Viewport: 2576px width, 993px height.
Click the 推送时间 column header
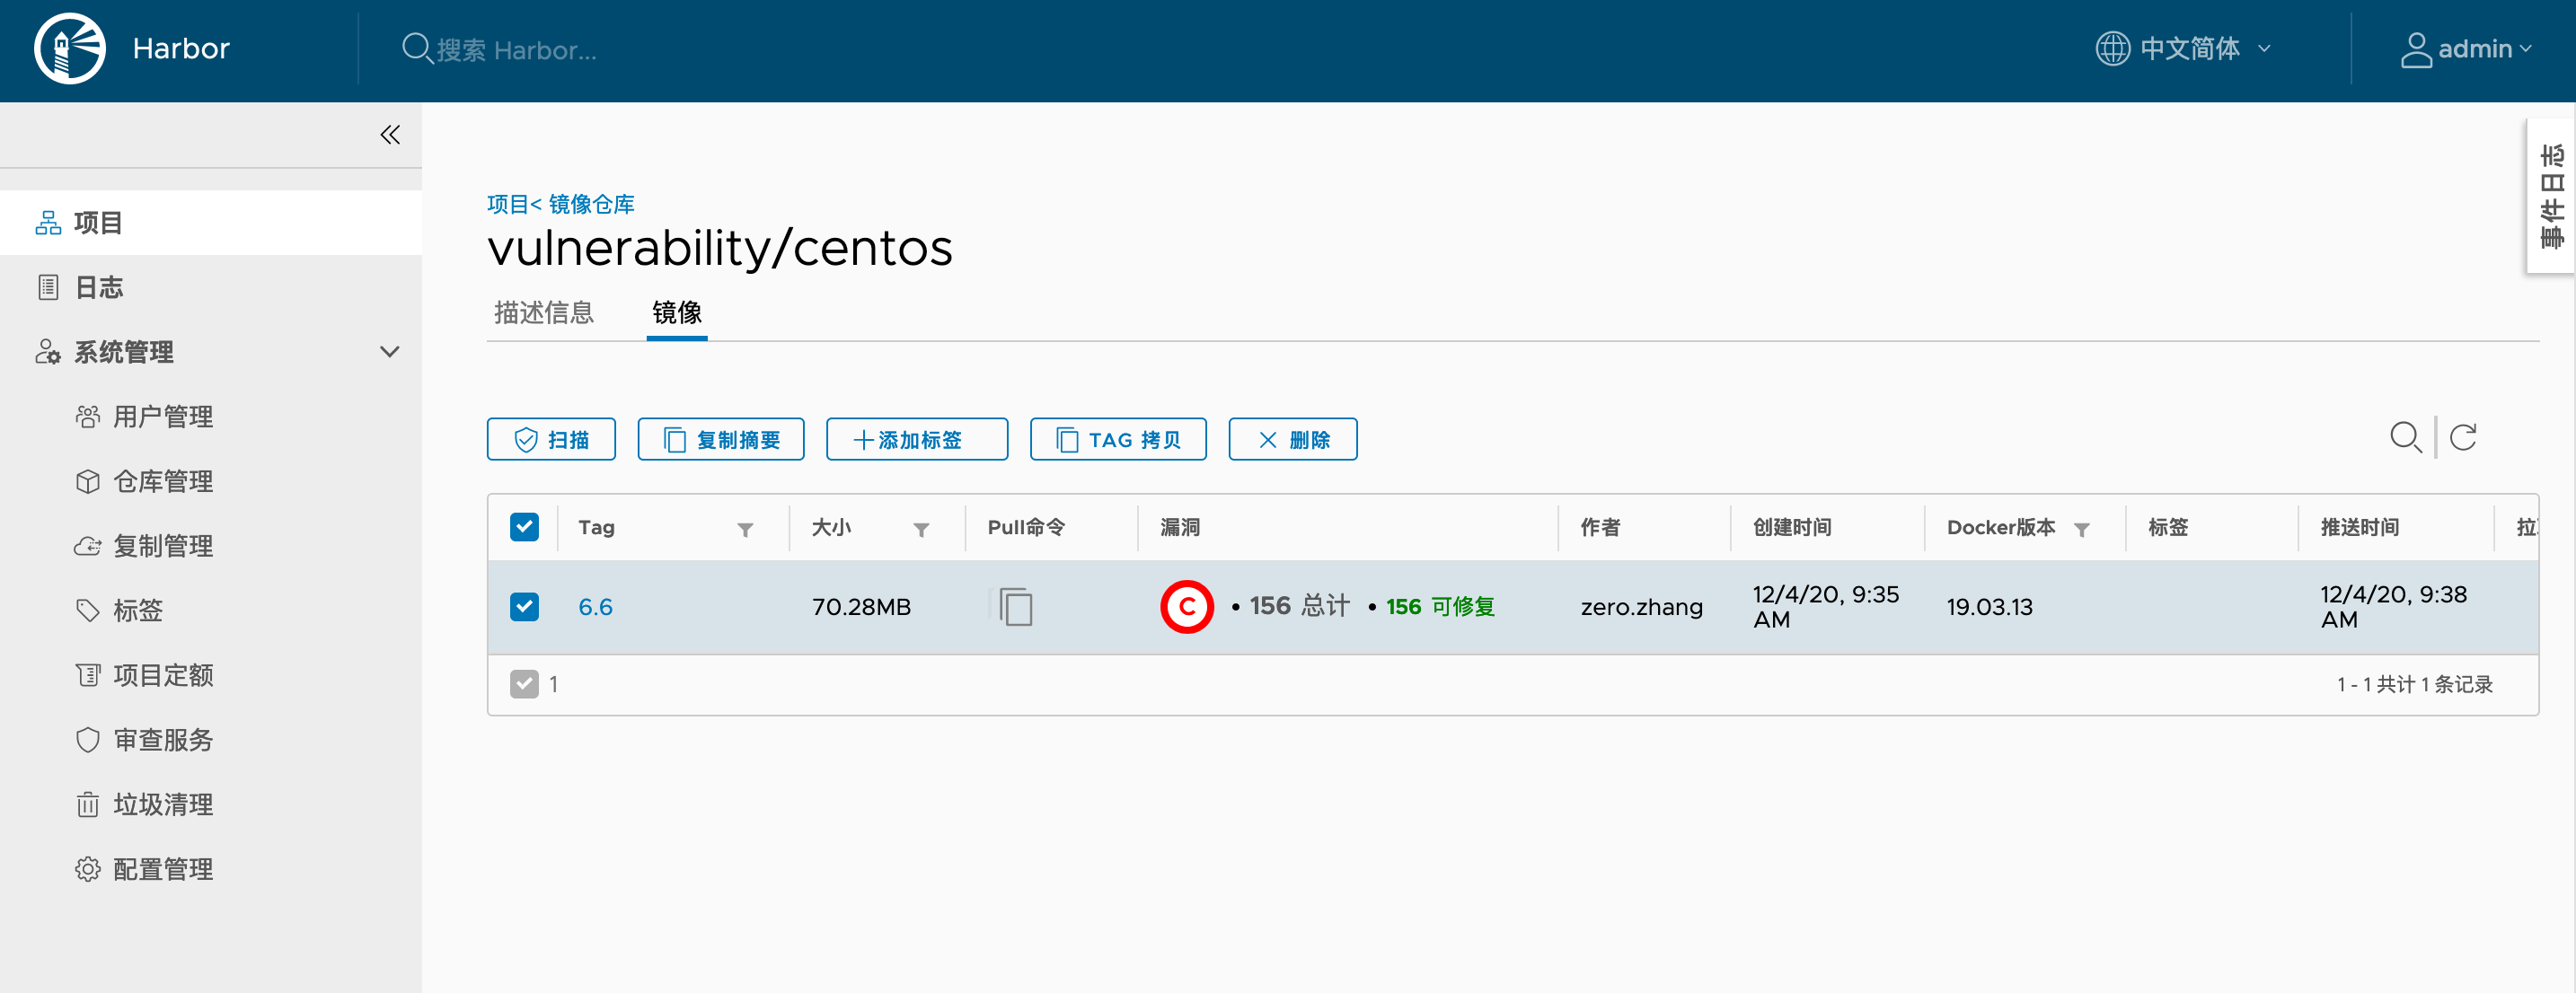coord(2359,527)
